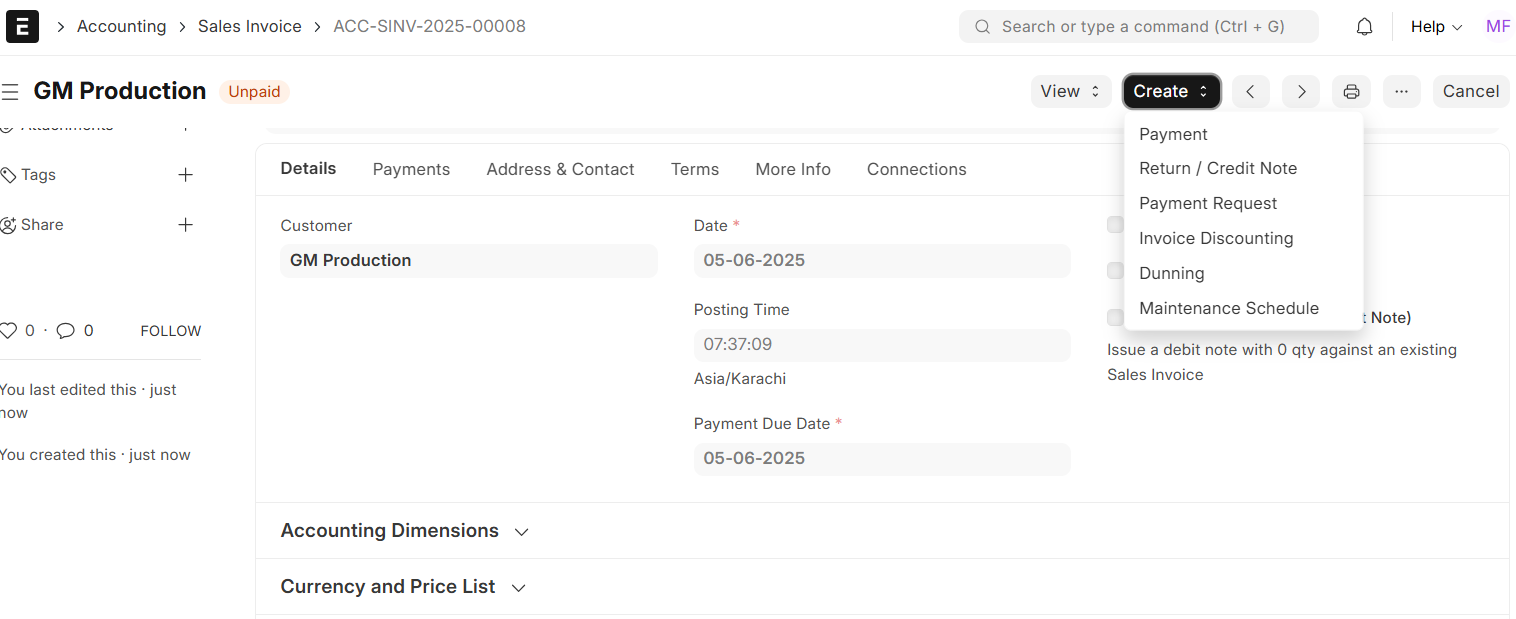Open the notifications bell
This screenshot has width=1516, height=619.
[1364, 27]
